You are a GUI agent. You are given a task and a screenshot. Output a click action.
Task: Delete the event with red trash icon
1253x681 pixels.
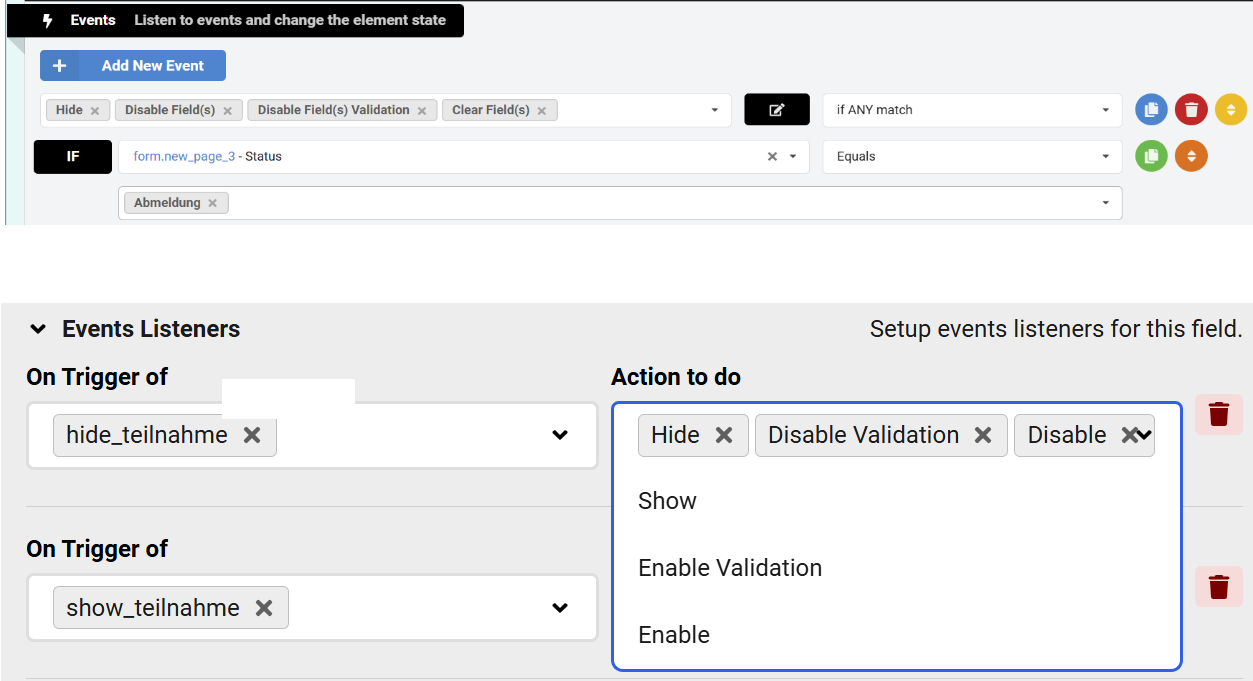[1191, 110]
